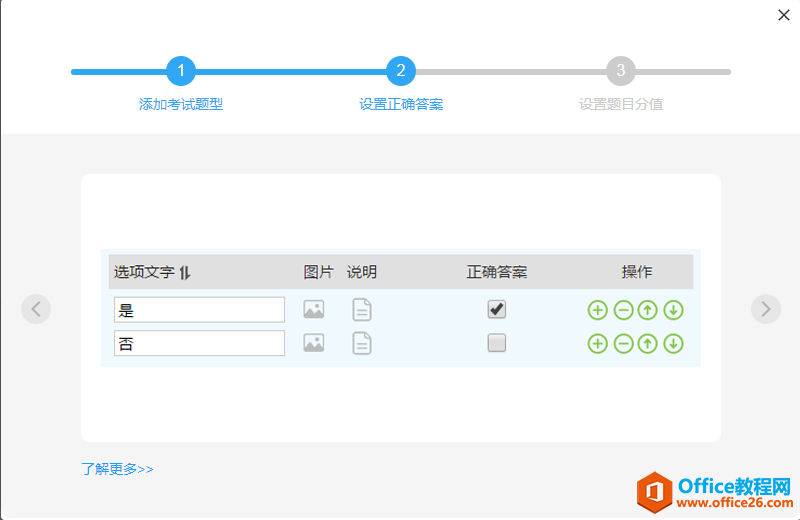Click the text field containing 否
Image resolution: width=800 pixels, height=520 pixels.
[x=199, y=343]
